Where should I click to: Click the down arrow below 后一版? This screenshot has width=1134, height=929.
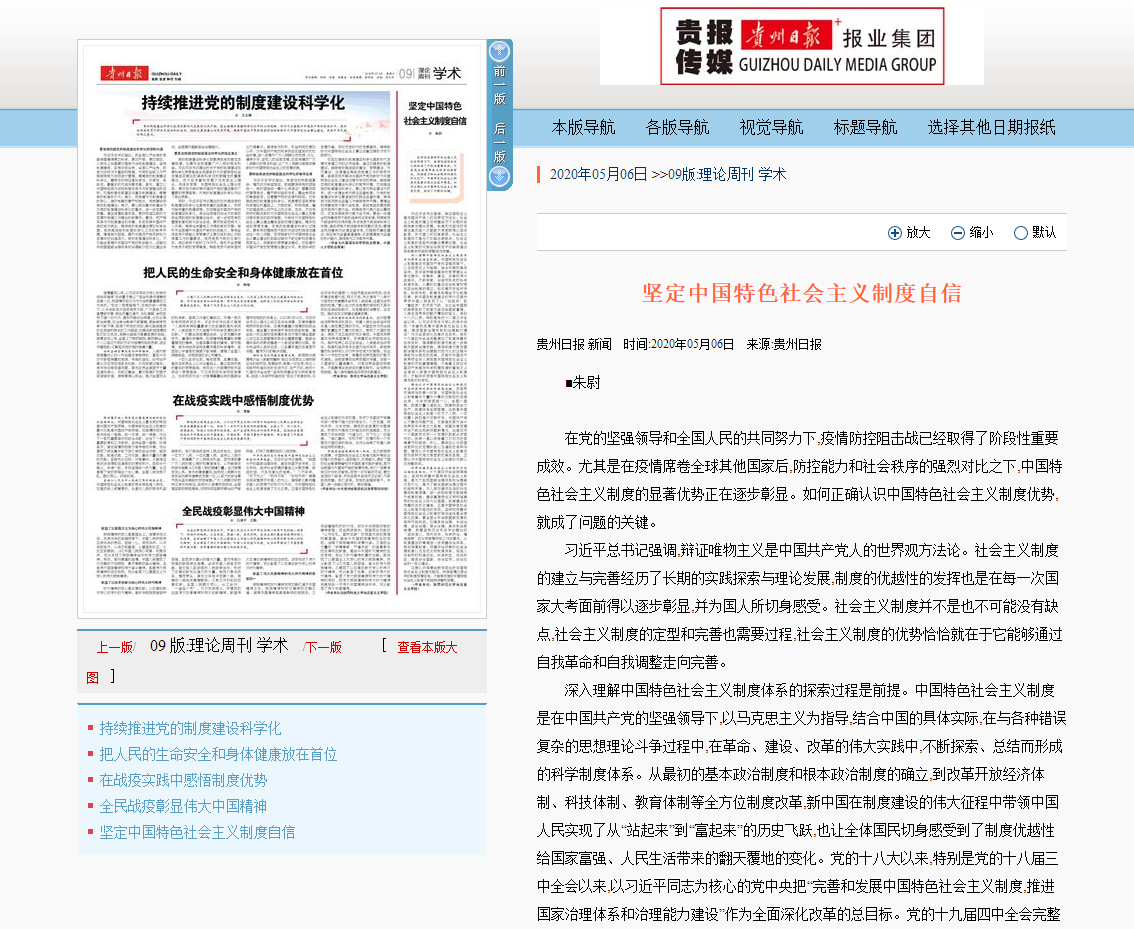tap(499, 177)
